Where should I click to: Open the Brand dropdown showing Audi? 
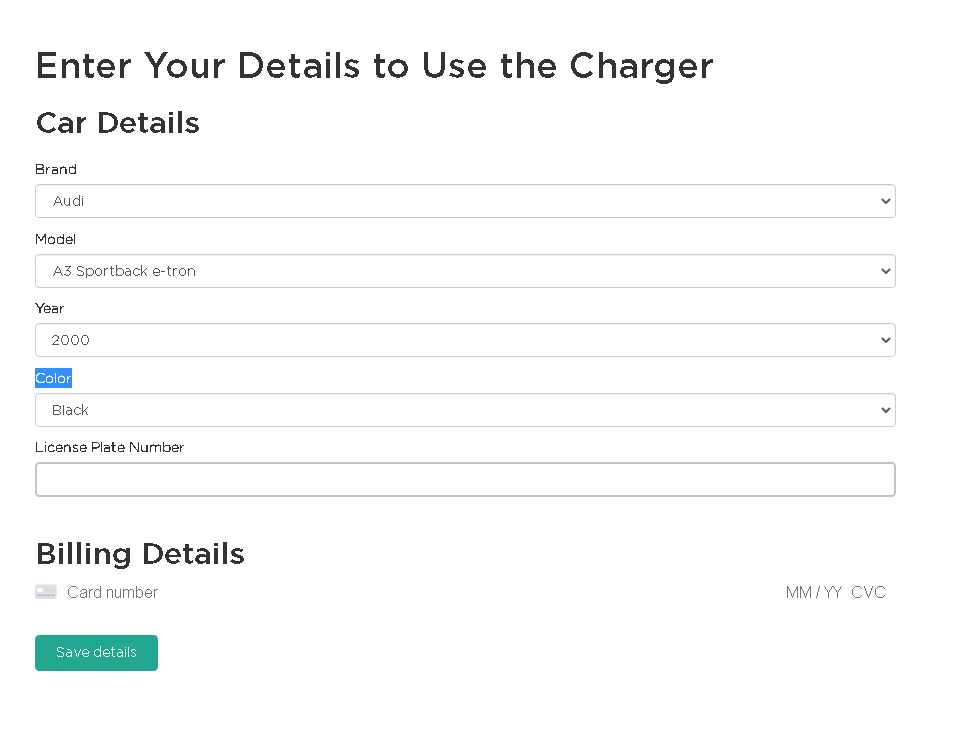pos(465,201)
